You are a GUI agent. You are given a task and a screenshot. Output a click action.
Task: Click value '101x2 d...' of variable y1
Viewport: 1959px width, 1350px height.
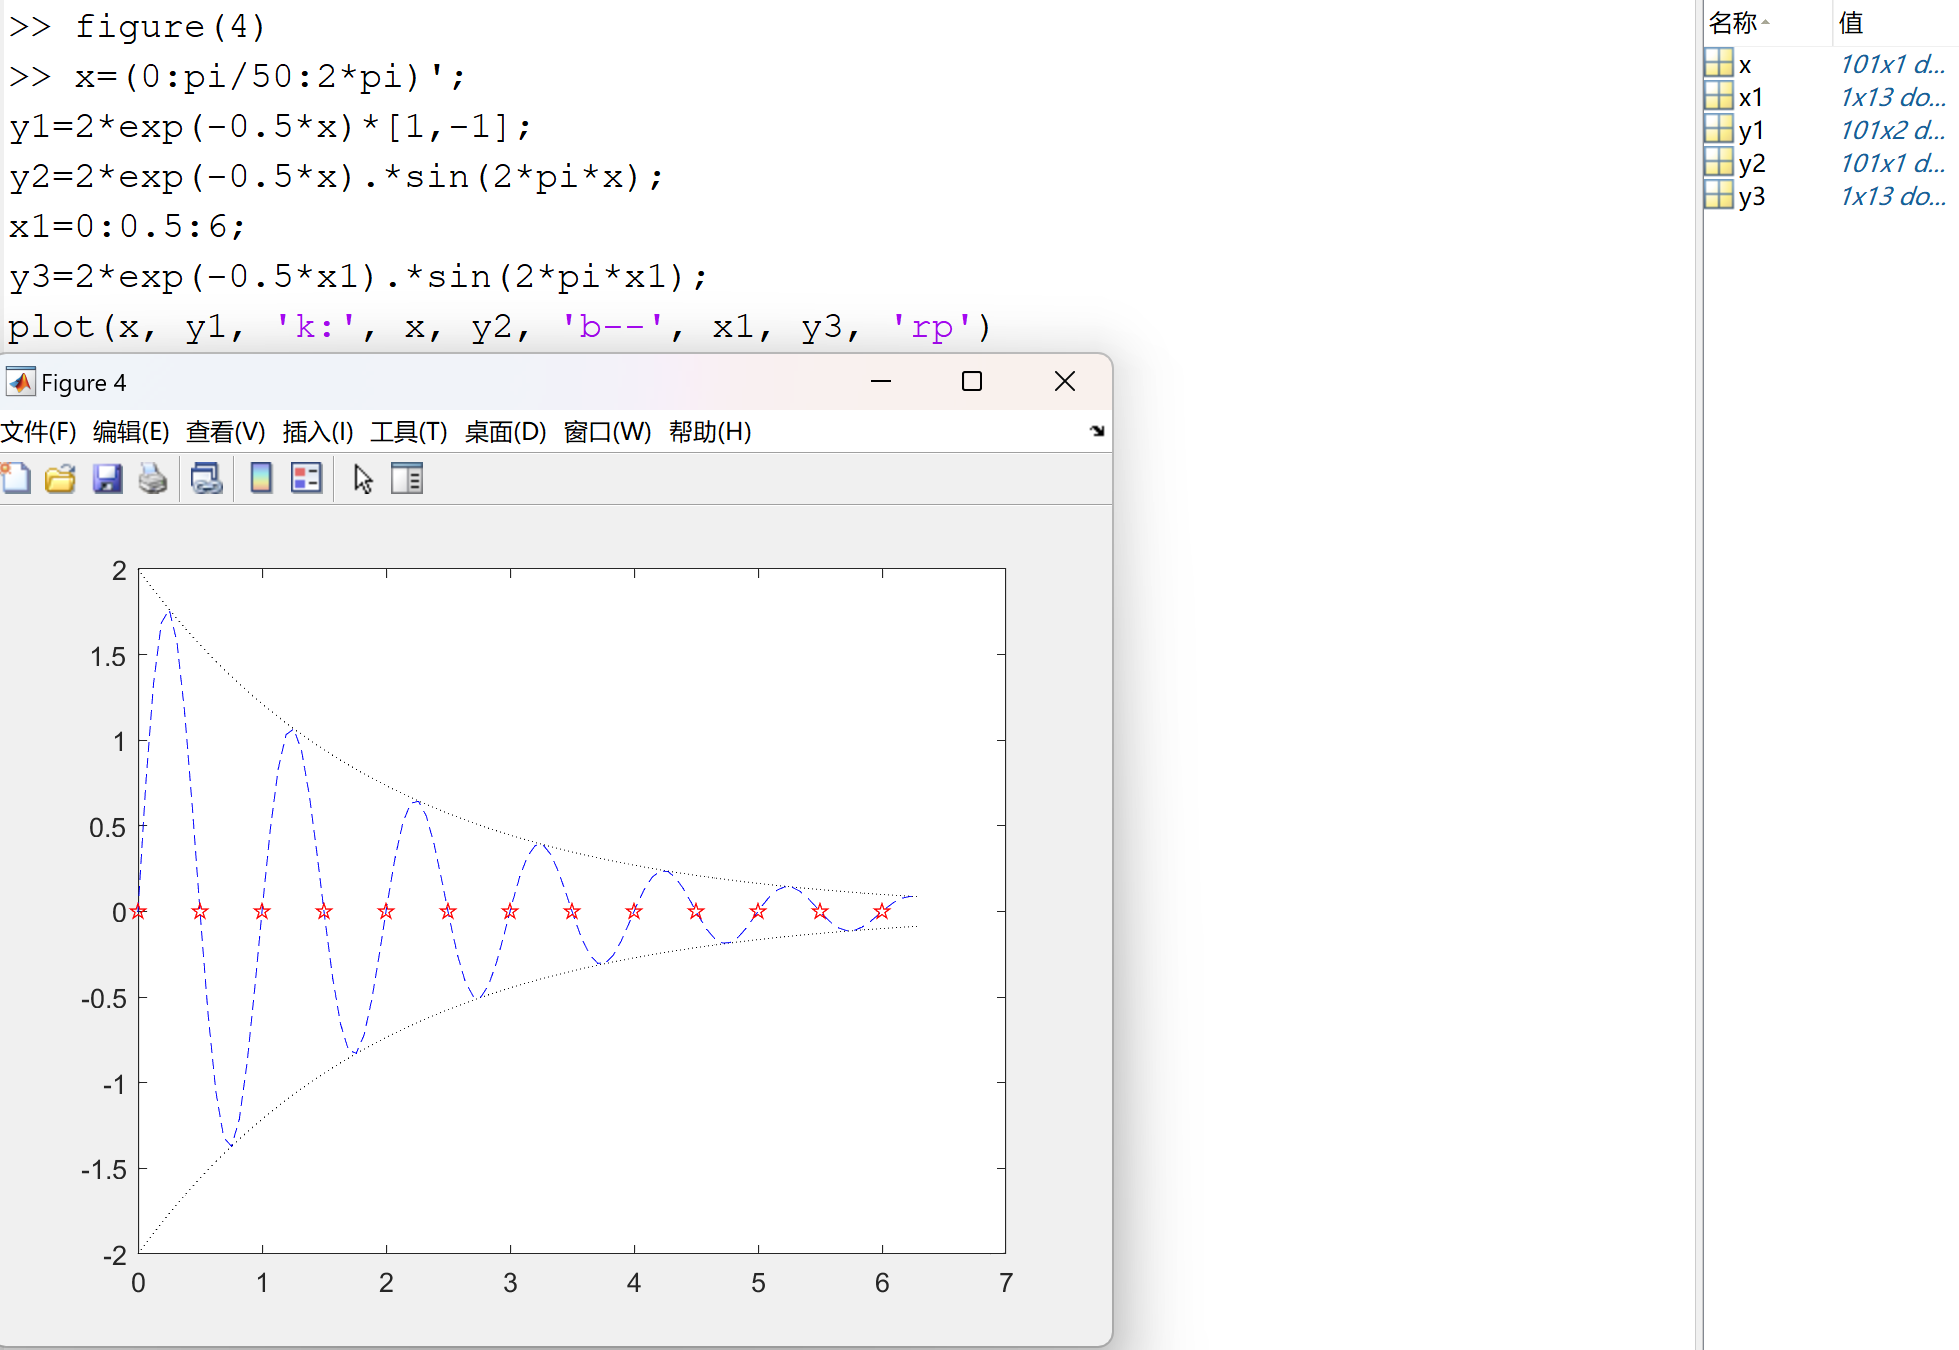point(1892,130)
